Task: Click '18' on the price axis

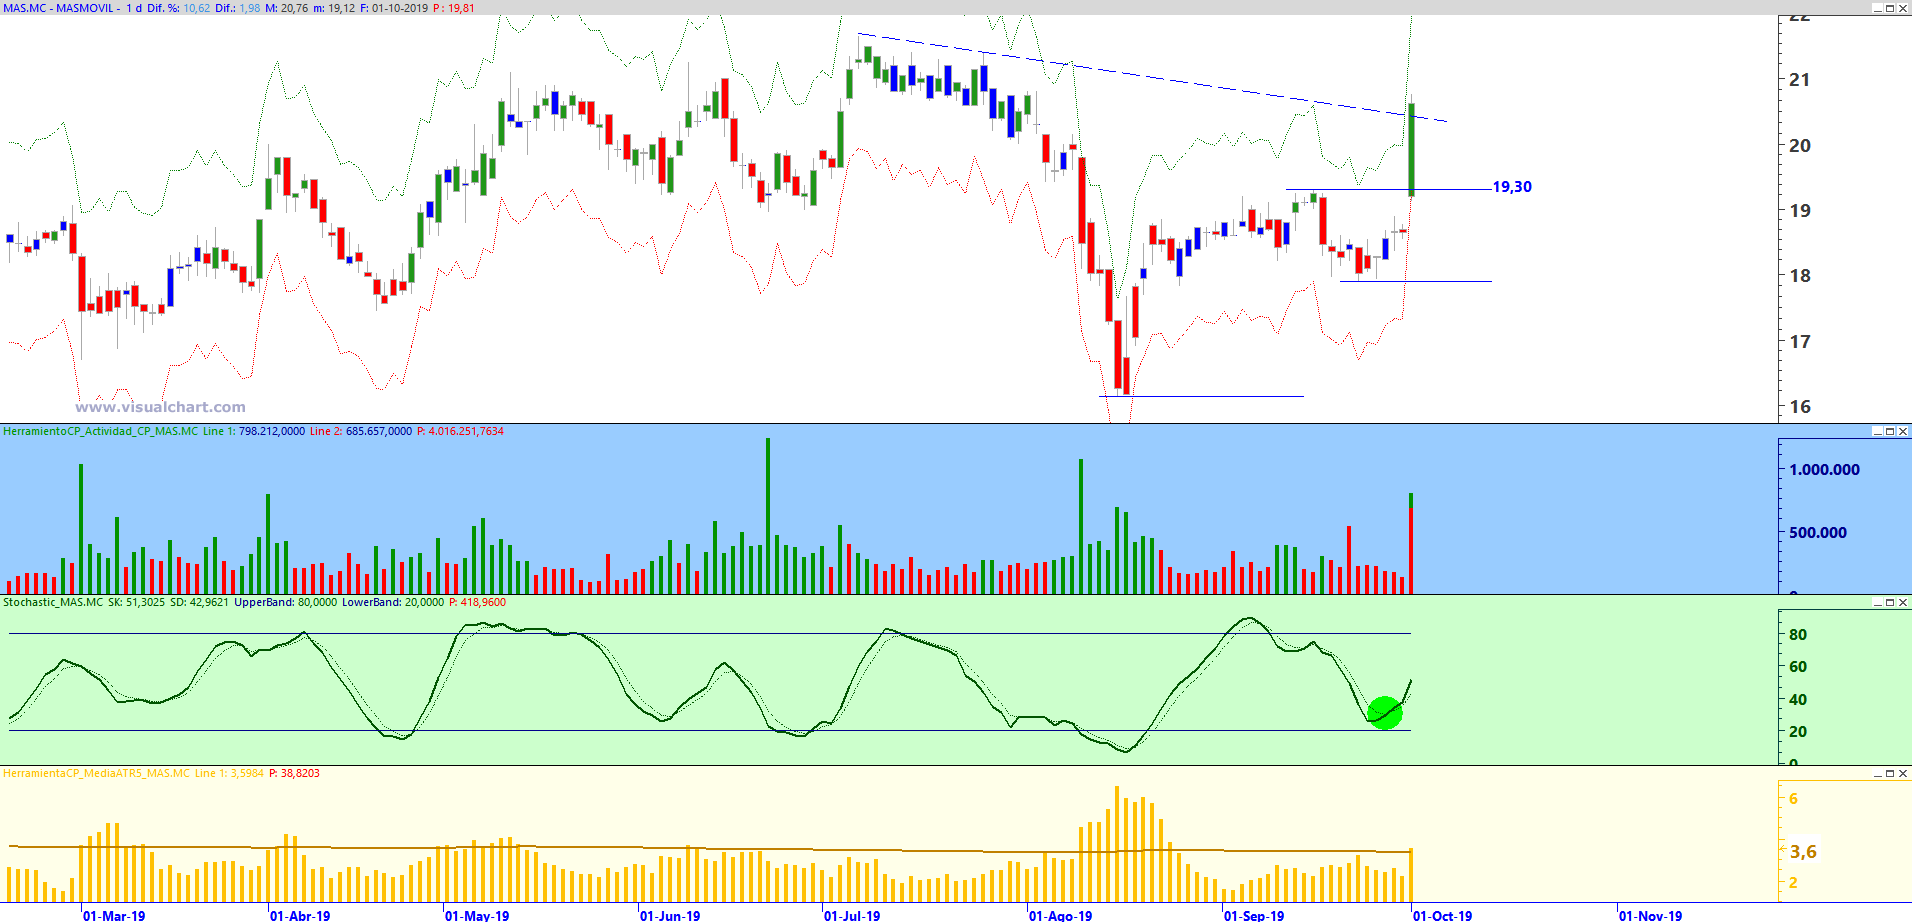Action: coord(1799,276)
